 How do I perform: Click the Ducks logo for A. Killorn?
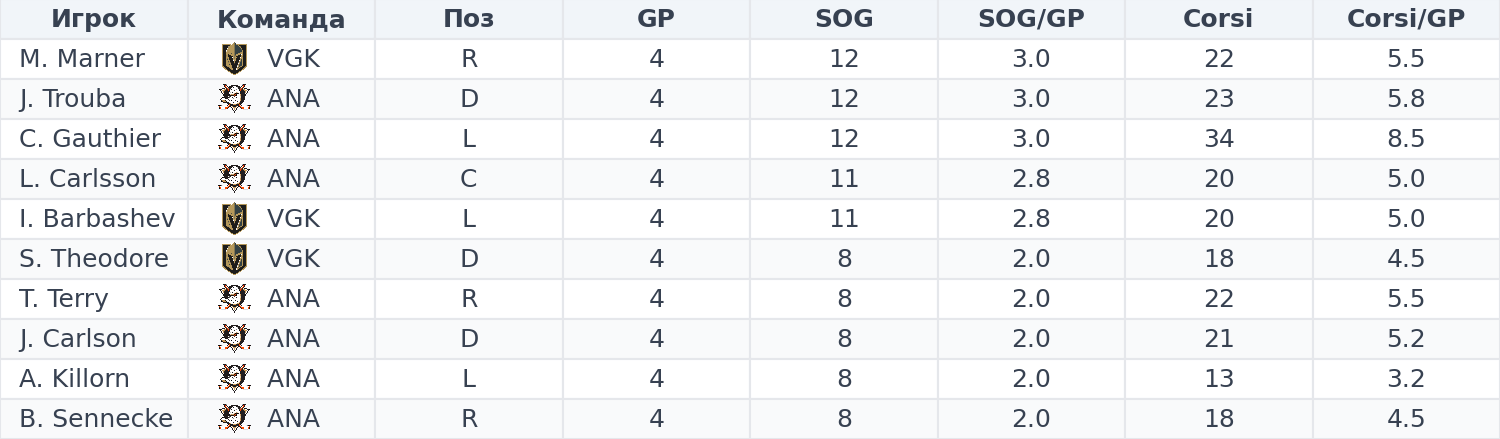(x=234, y=379)
